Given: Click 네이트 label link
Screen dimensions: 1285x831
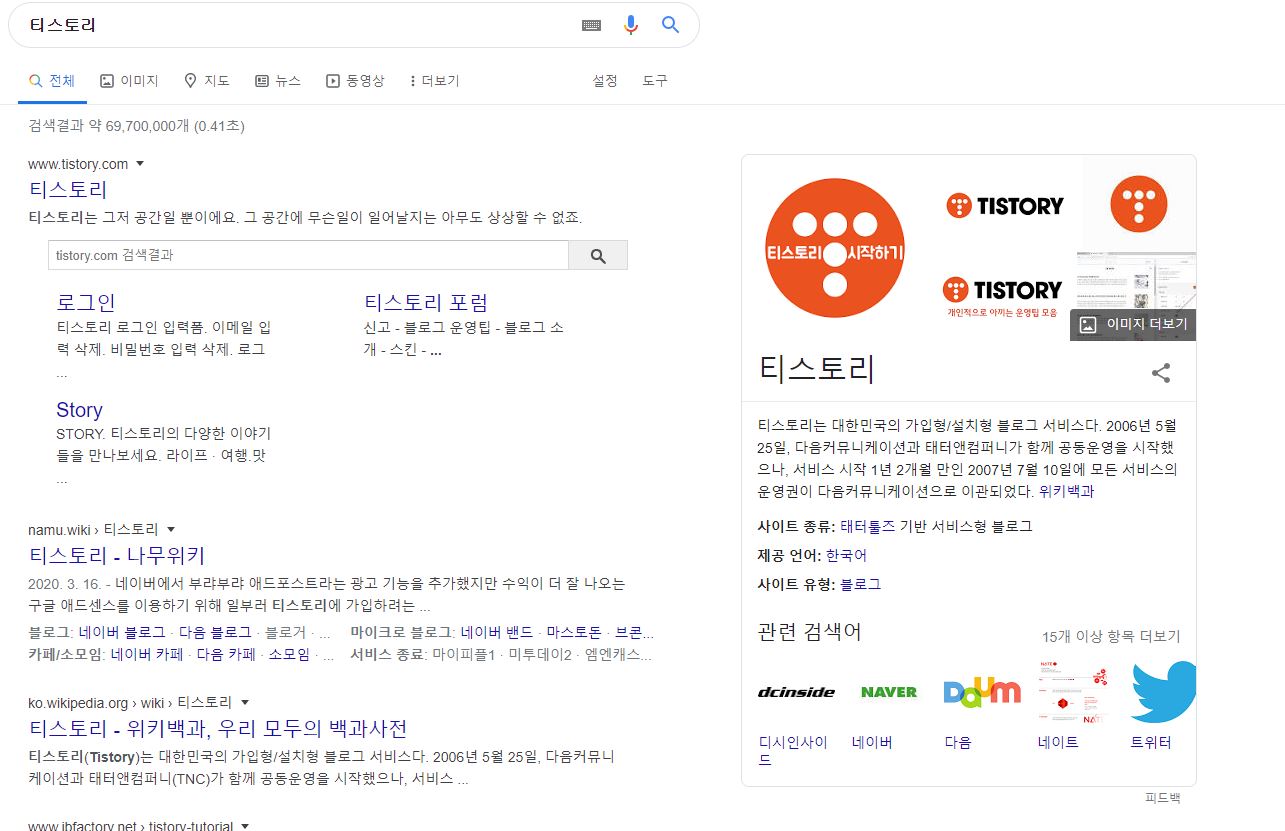Looking at the screenshot, I should (1058, 742).
